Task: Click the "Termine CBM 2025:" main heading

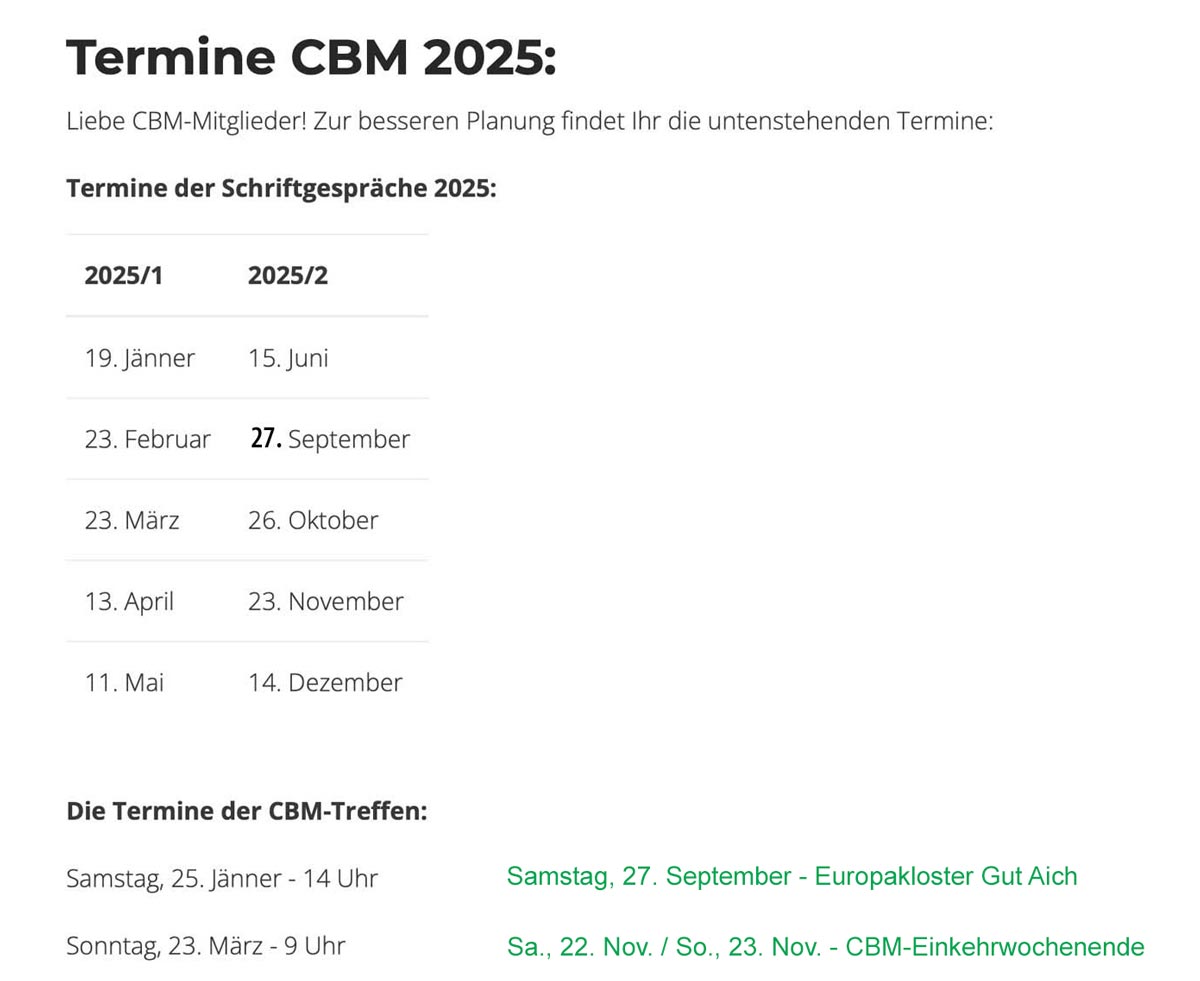Action: point(310,58)
